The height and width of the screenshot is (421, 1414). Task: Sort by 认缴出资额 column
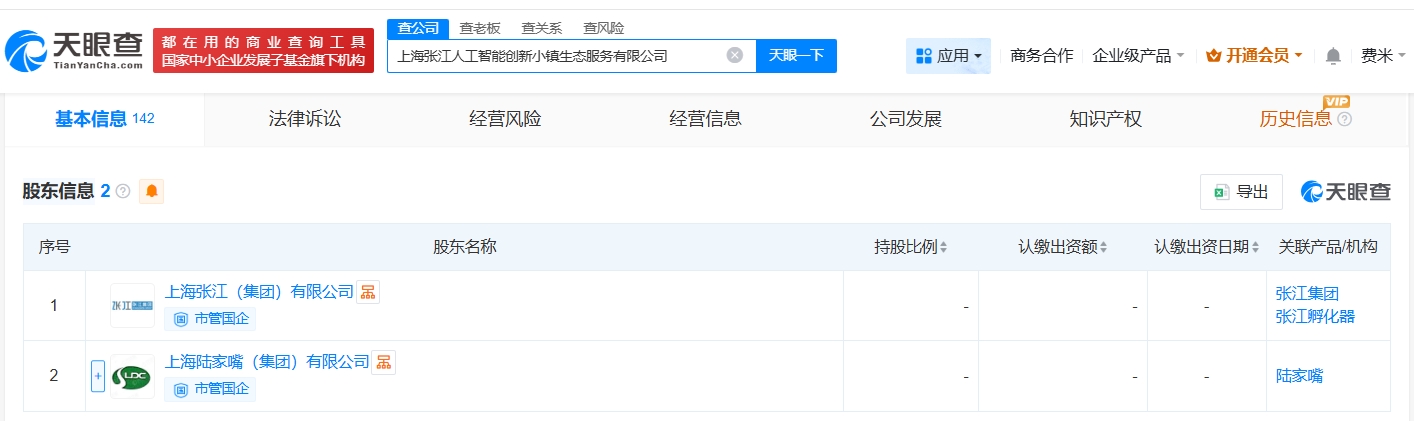pyautogui.click(x=1064, y=247)
